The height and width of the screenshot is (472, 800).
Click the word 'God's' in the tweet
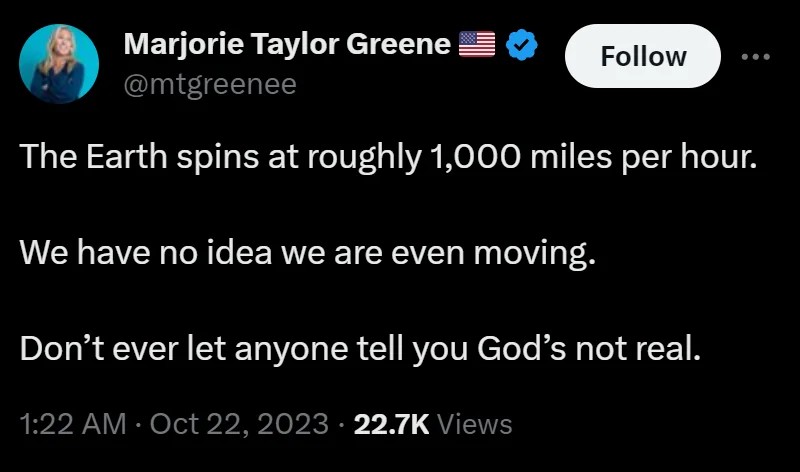tap(521, 349)
